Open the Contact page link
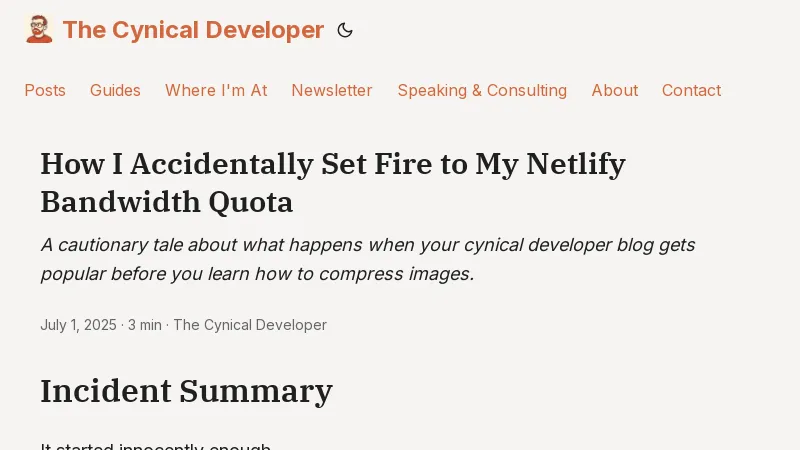 coord(691,90)
